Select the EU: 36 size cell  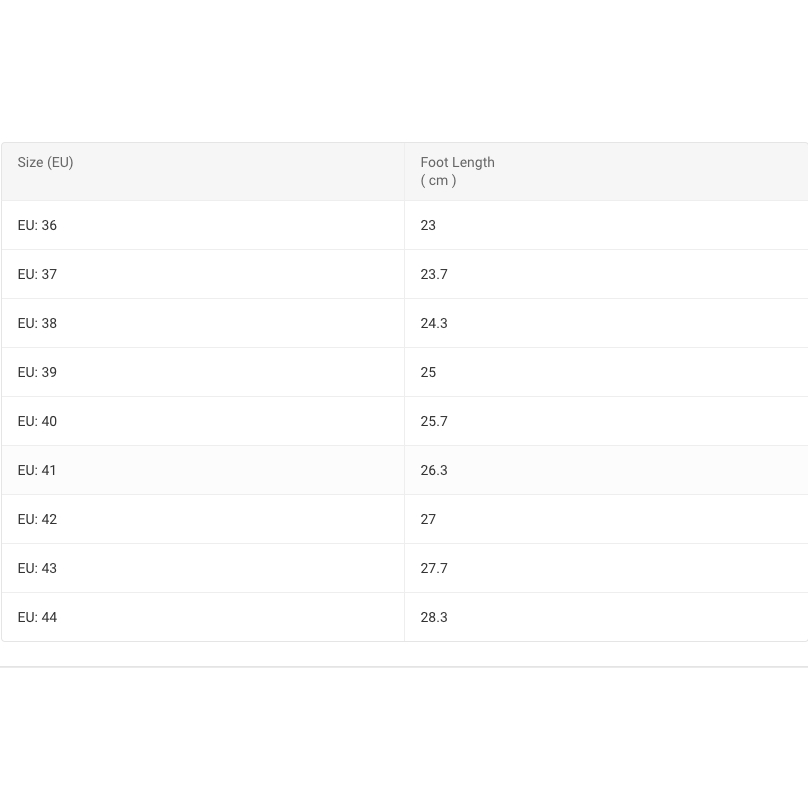(x=38, y=225)
